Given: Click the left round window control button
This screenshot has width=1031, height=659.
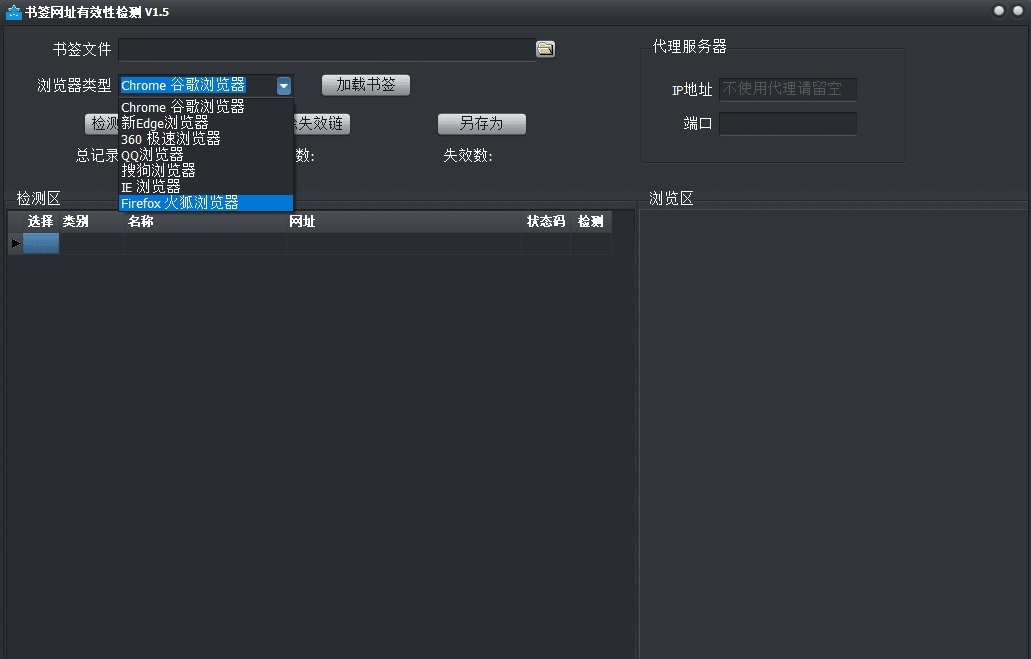Looking at the screenshot, I should pos(999,11).
